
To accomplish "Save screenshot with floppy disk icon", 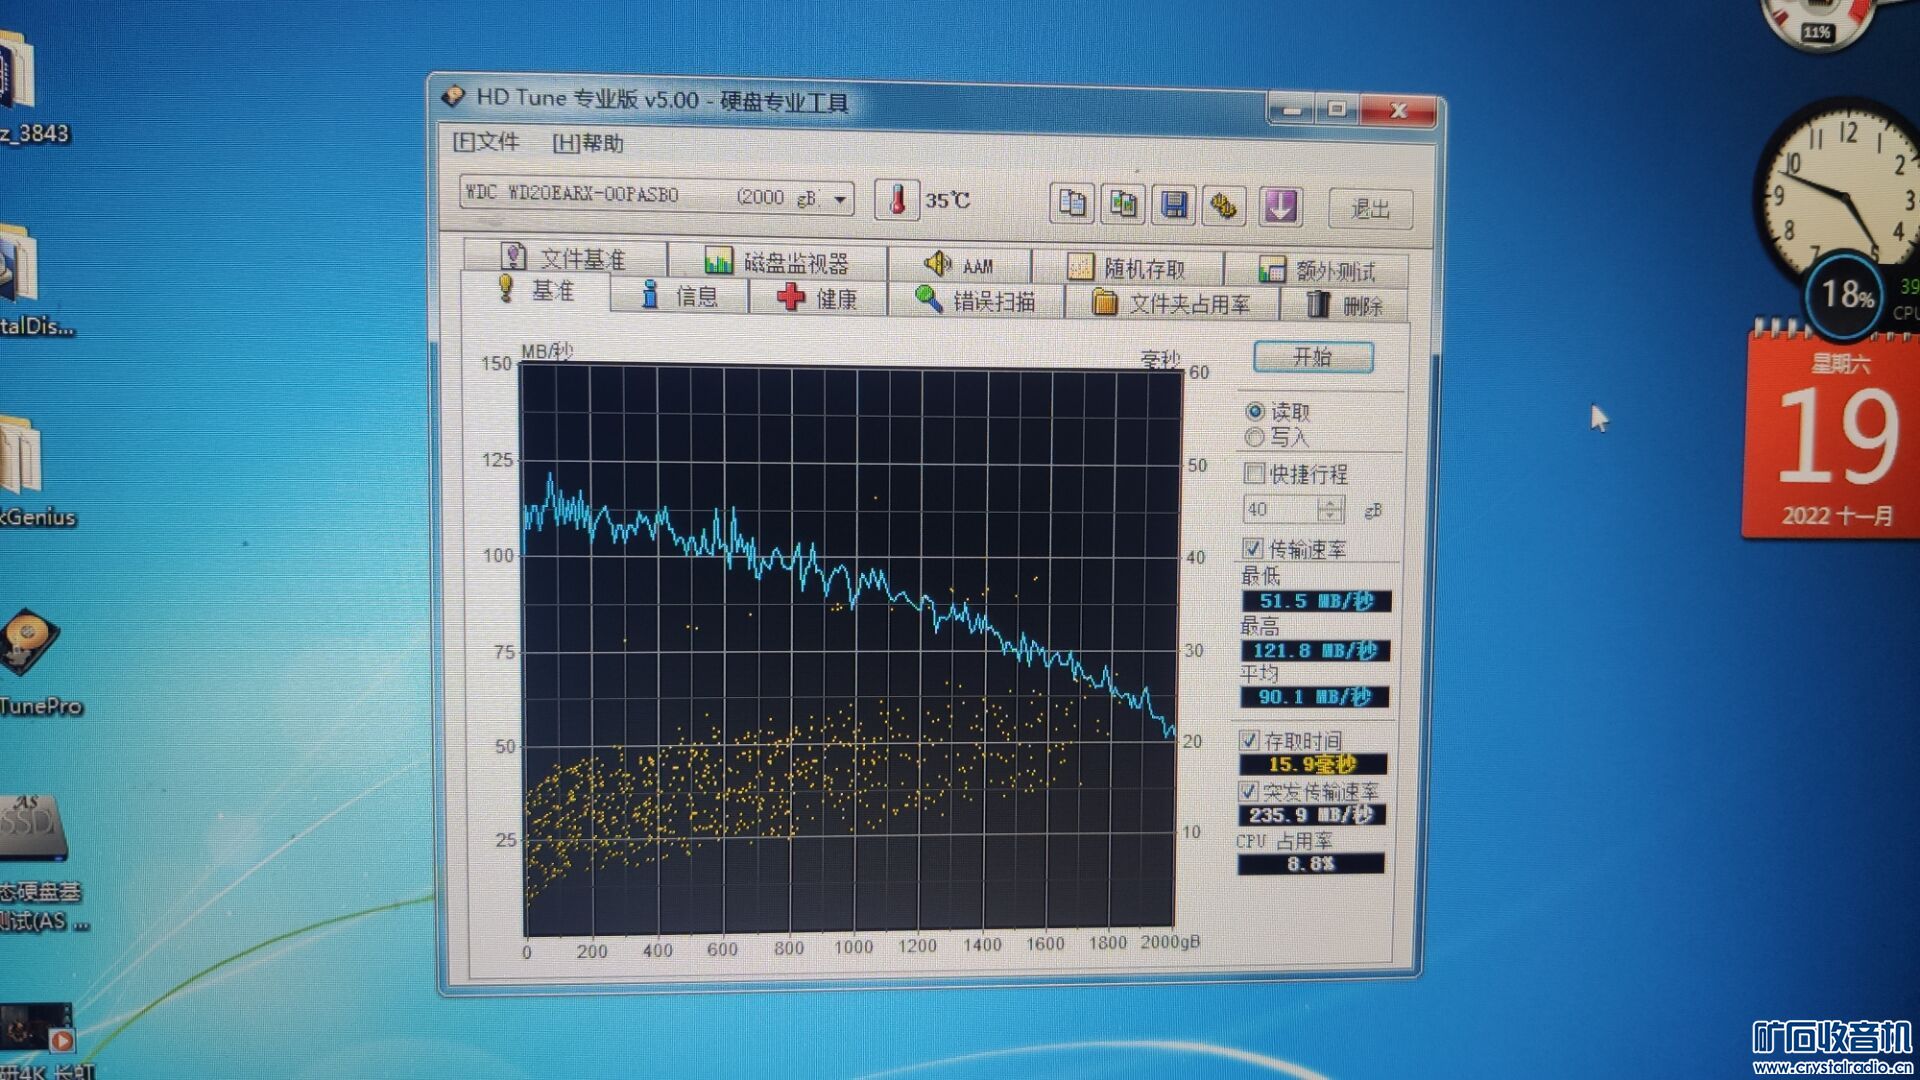I will pyautogui.click(x=1174, y=206).
